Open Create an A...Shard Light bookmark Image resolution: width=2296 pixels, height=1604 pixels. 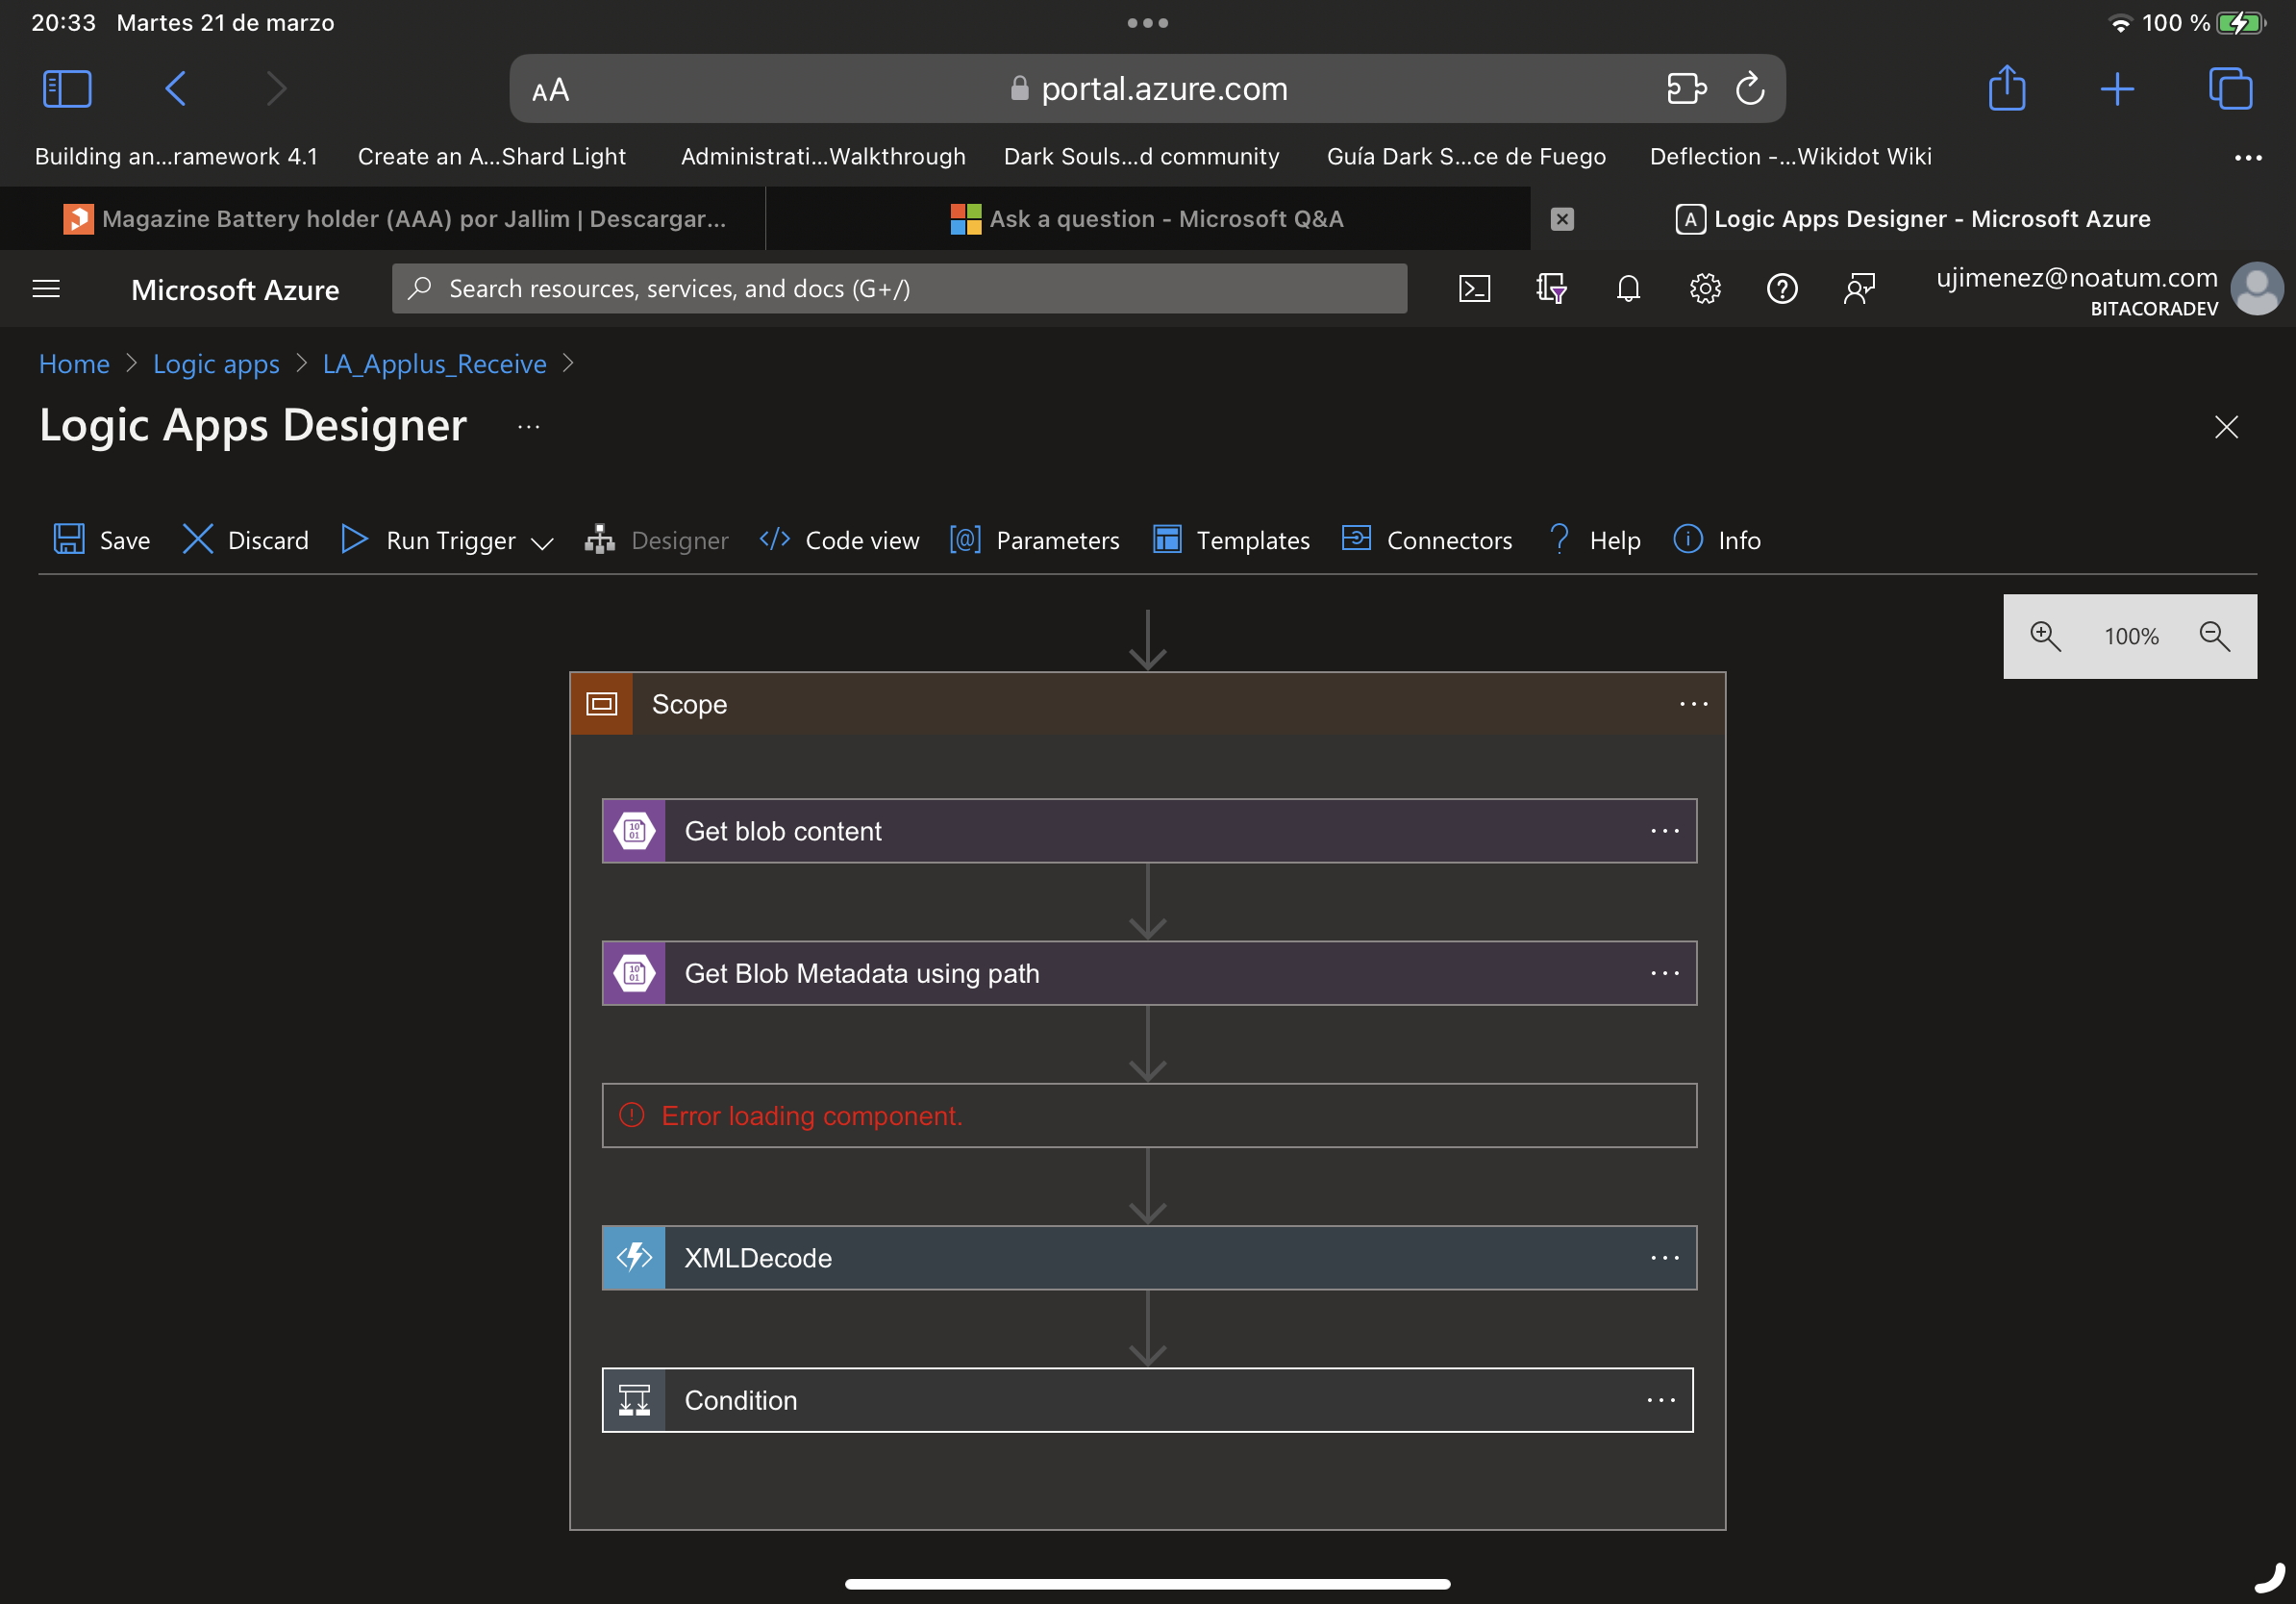click(492, 157)
